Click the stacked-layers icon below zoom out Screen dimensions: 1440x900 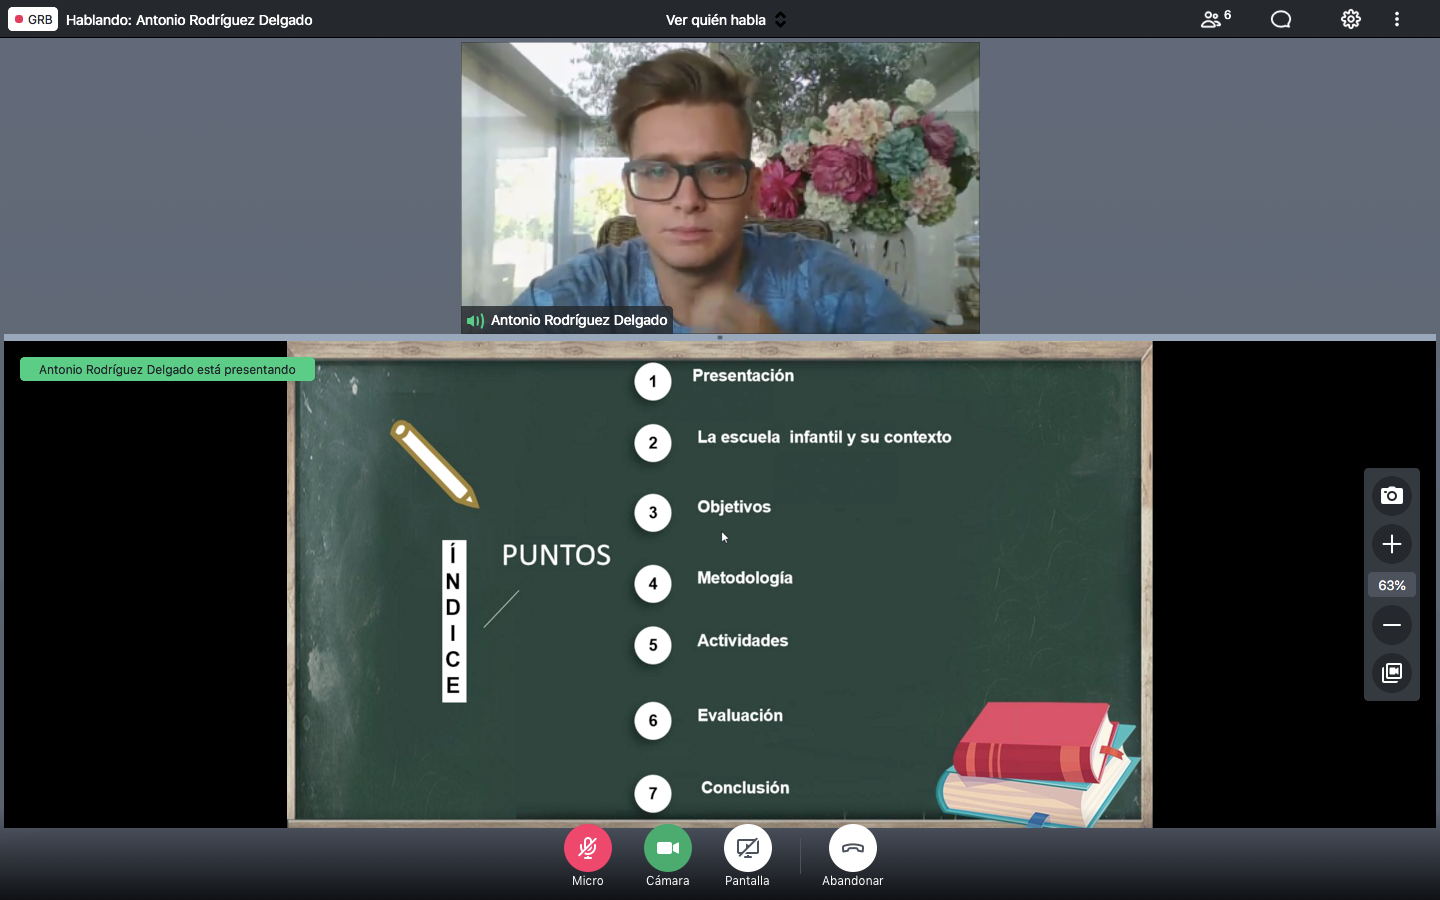[x=1392, y=673]
